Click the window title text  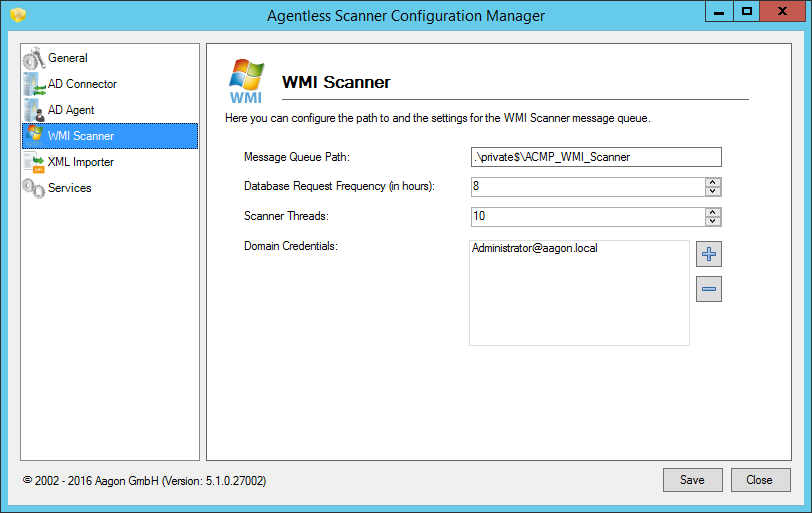tap(405, 16)
